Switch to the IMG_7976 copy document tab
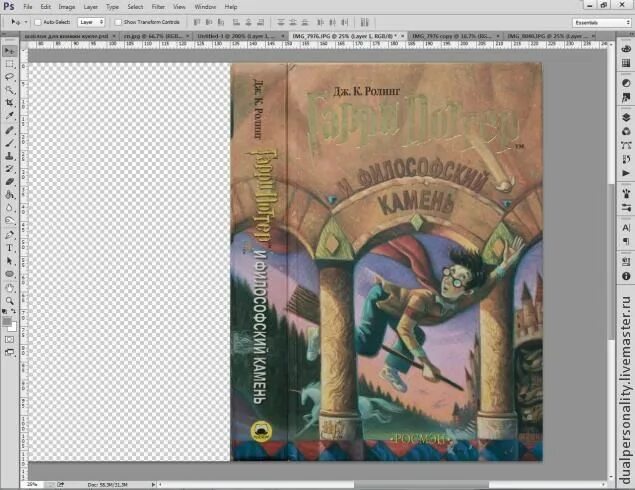This screenshot has height=490, width=635. tap(454, 36)
